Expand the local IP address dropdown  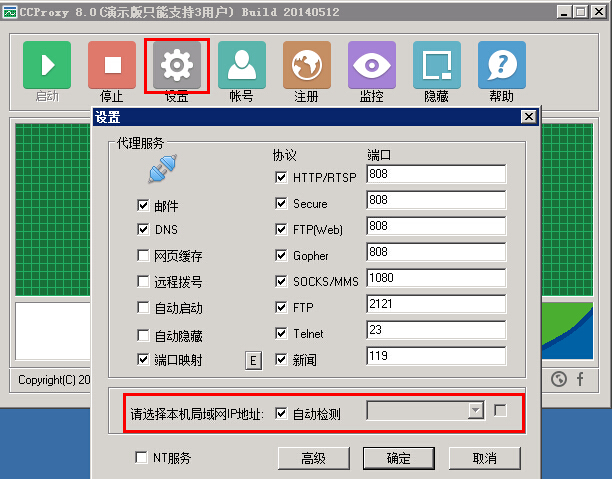tap(476, 411)
